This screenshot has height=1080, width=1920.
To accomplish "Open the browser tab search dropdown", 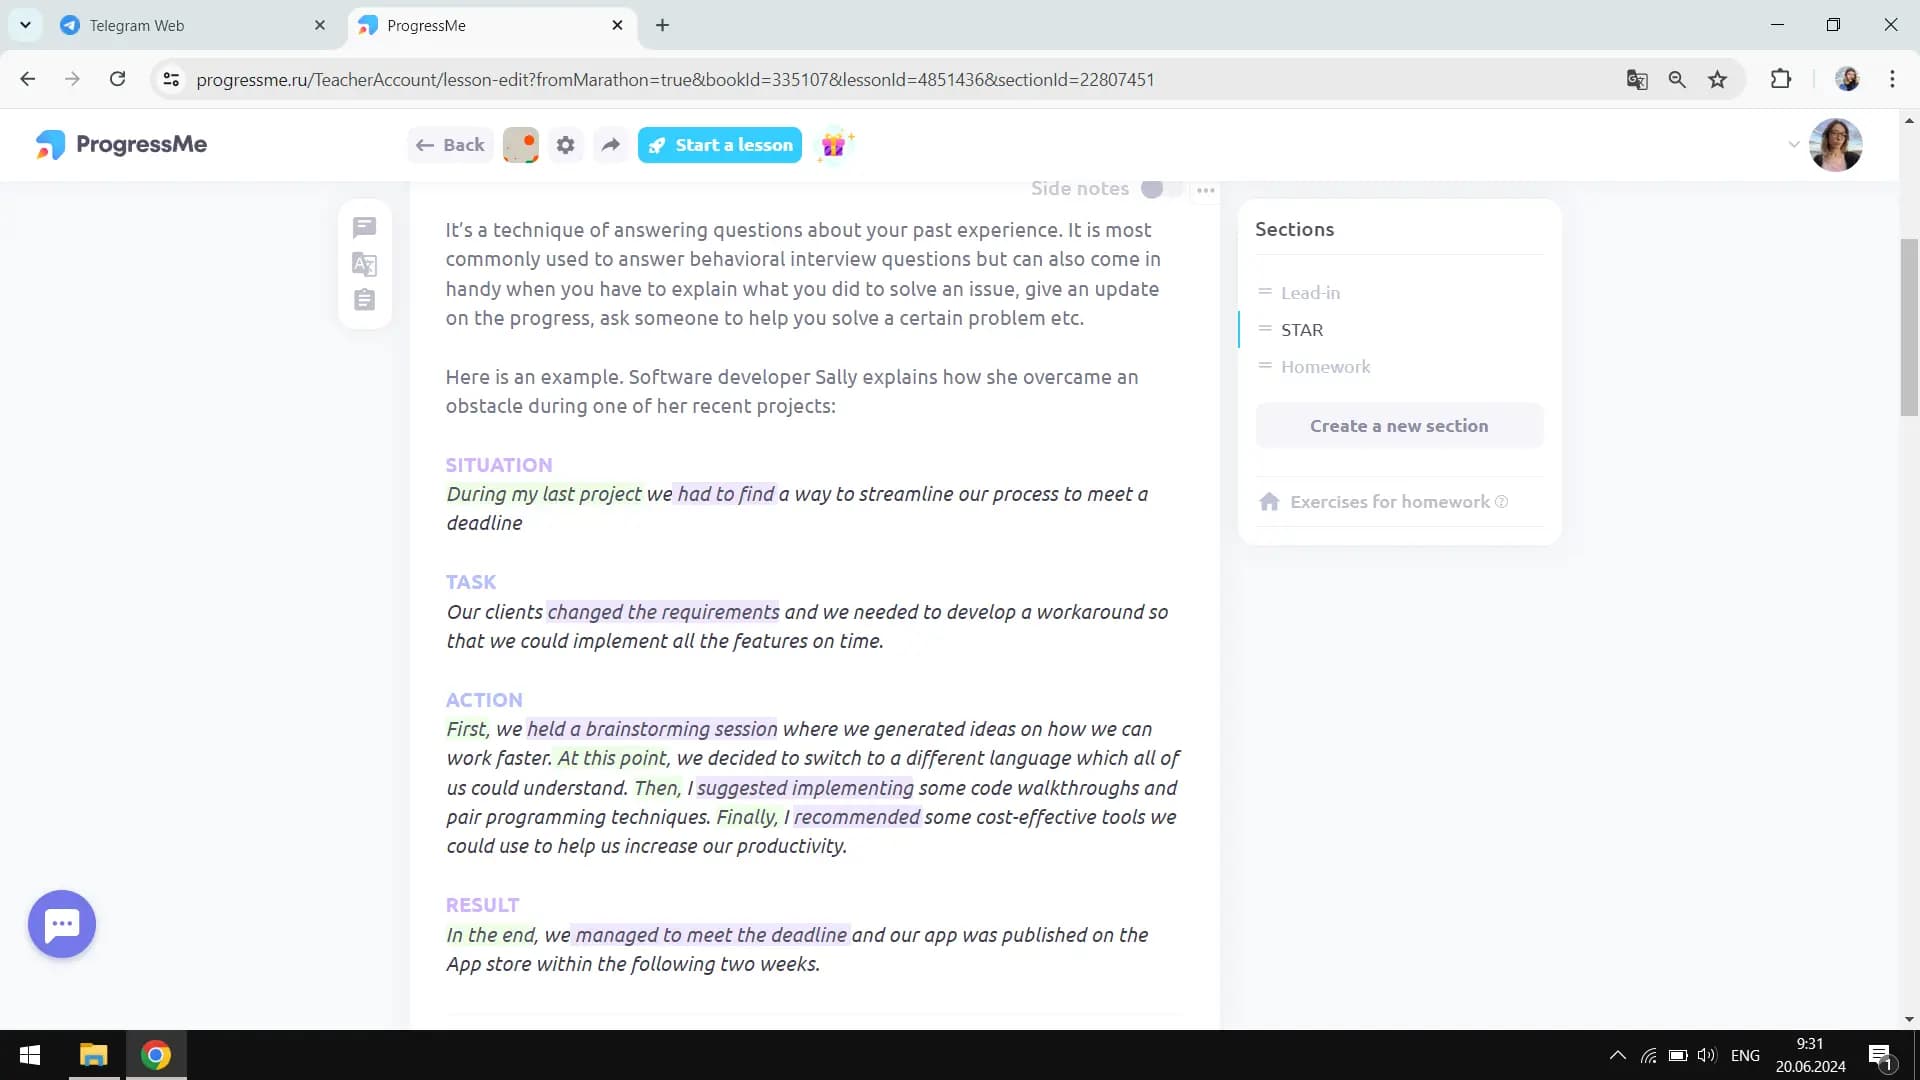I will pos(25,25).
